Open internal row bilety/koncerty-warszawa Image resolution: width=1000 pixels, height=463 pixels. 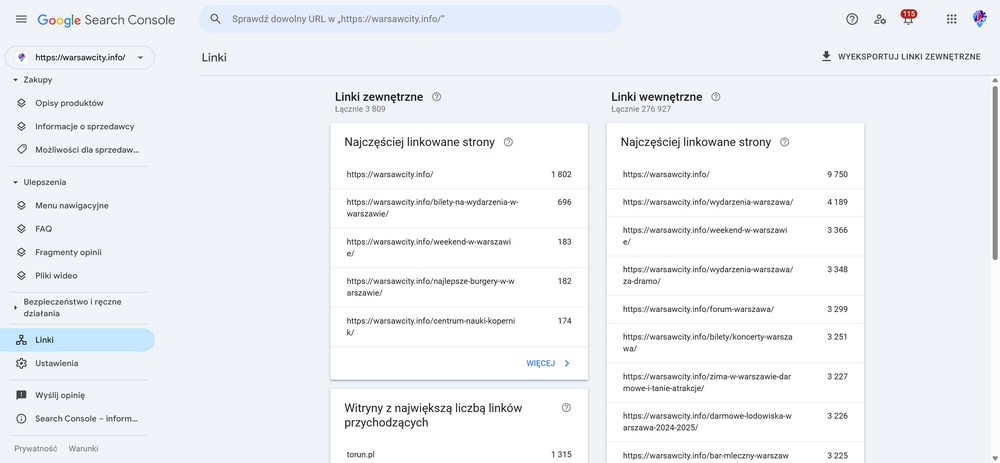[735, 342]
